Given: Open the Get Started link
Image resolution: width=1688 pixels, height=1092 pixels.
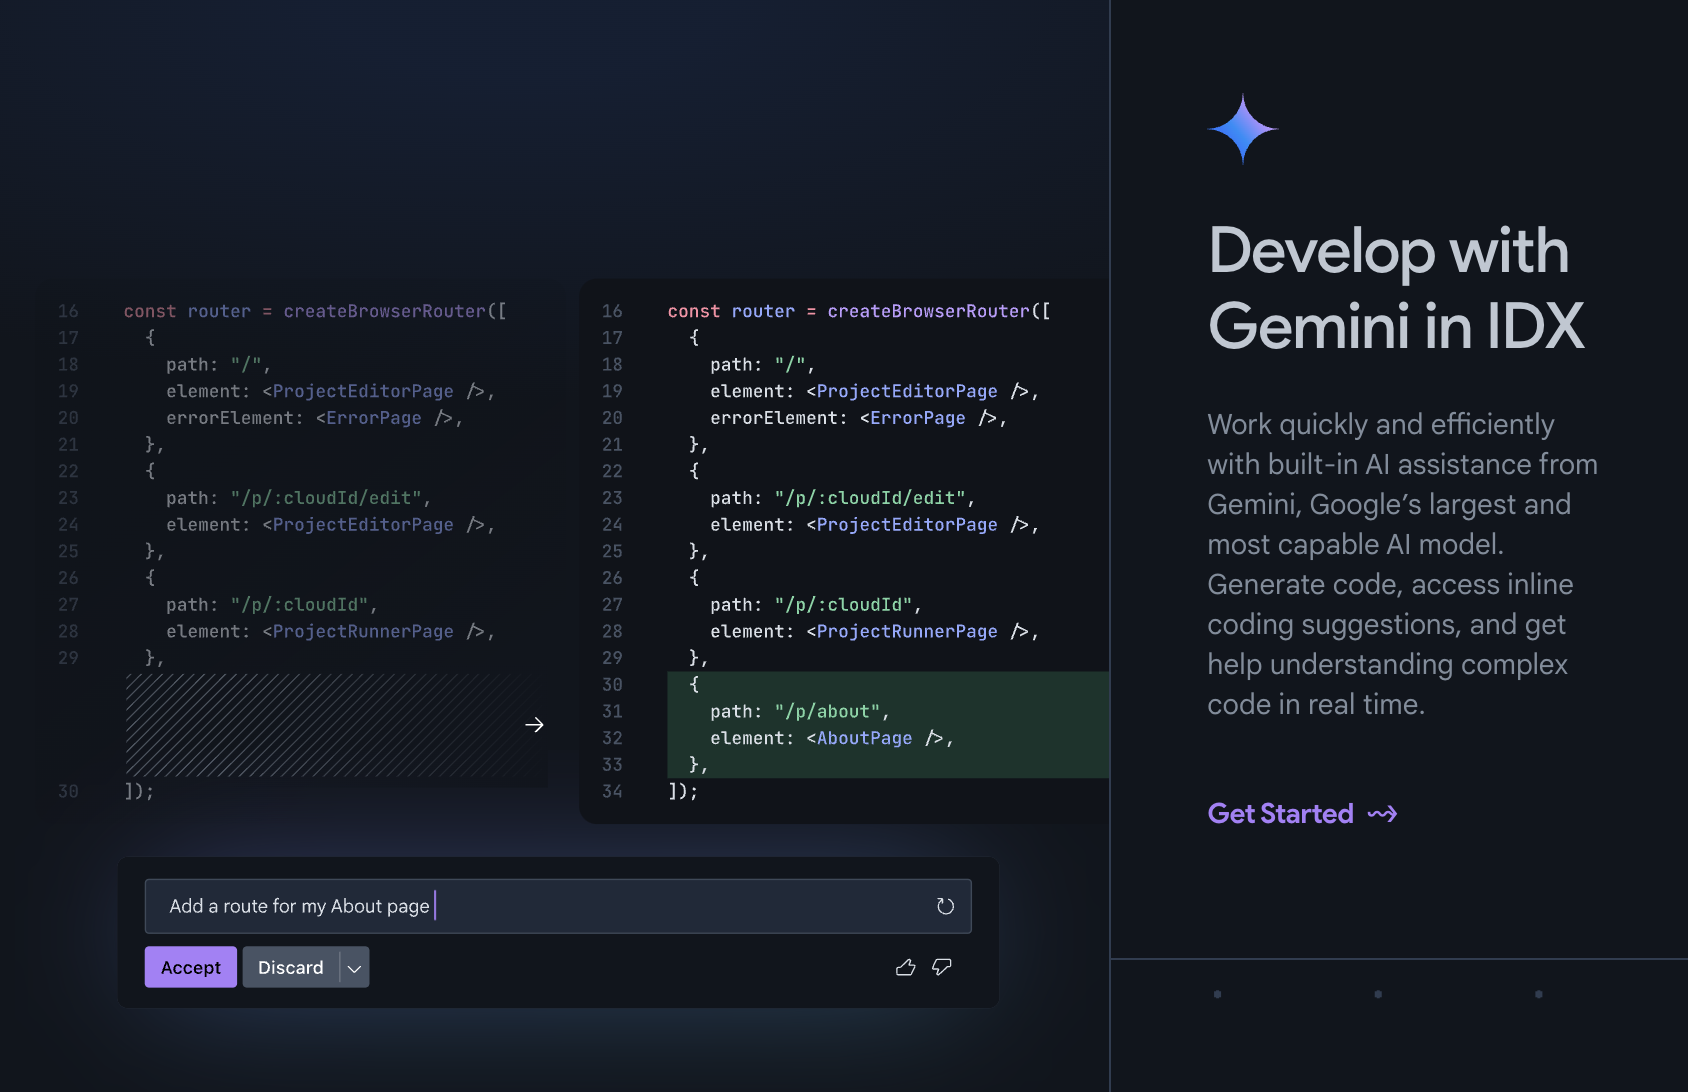Looking at the screenshot, I should [1280, 814].
